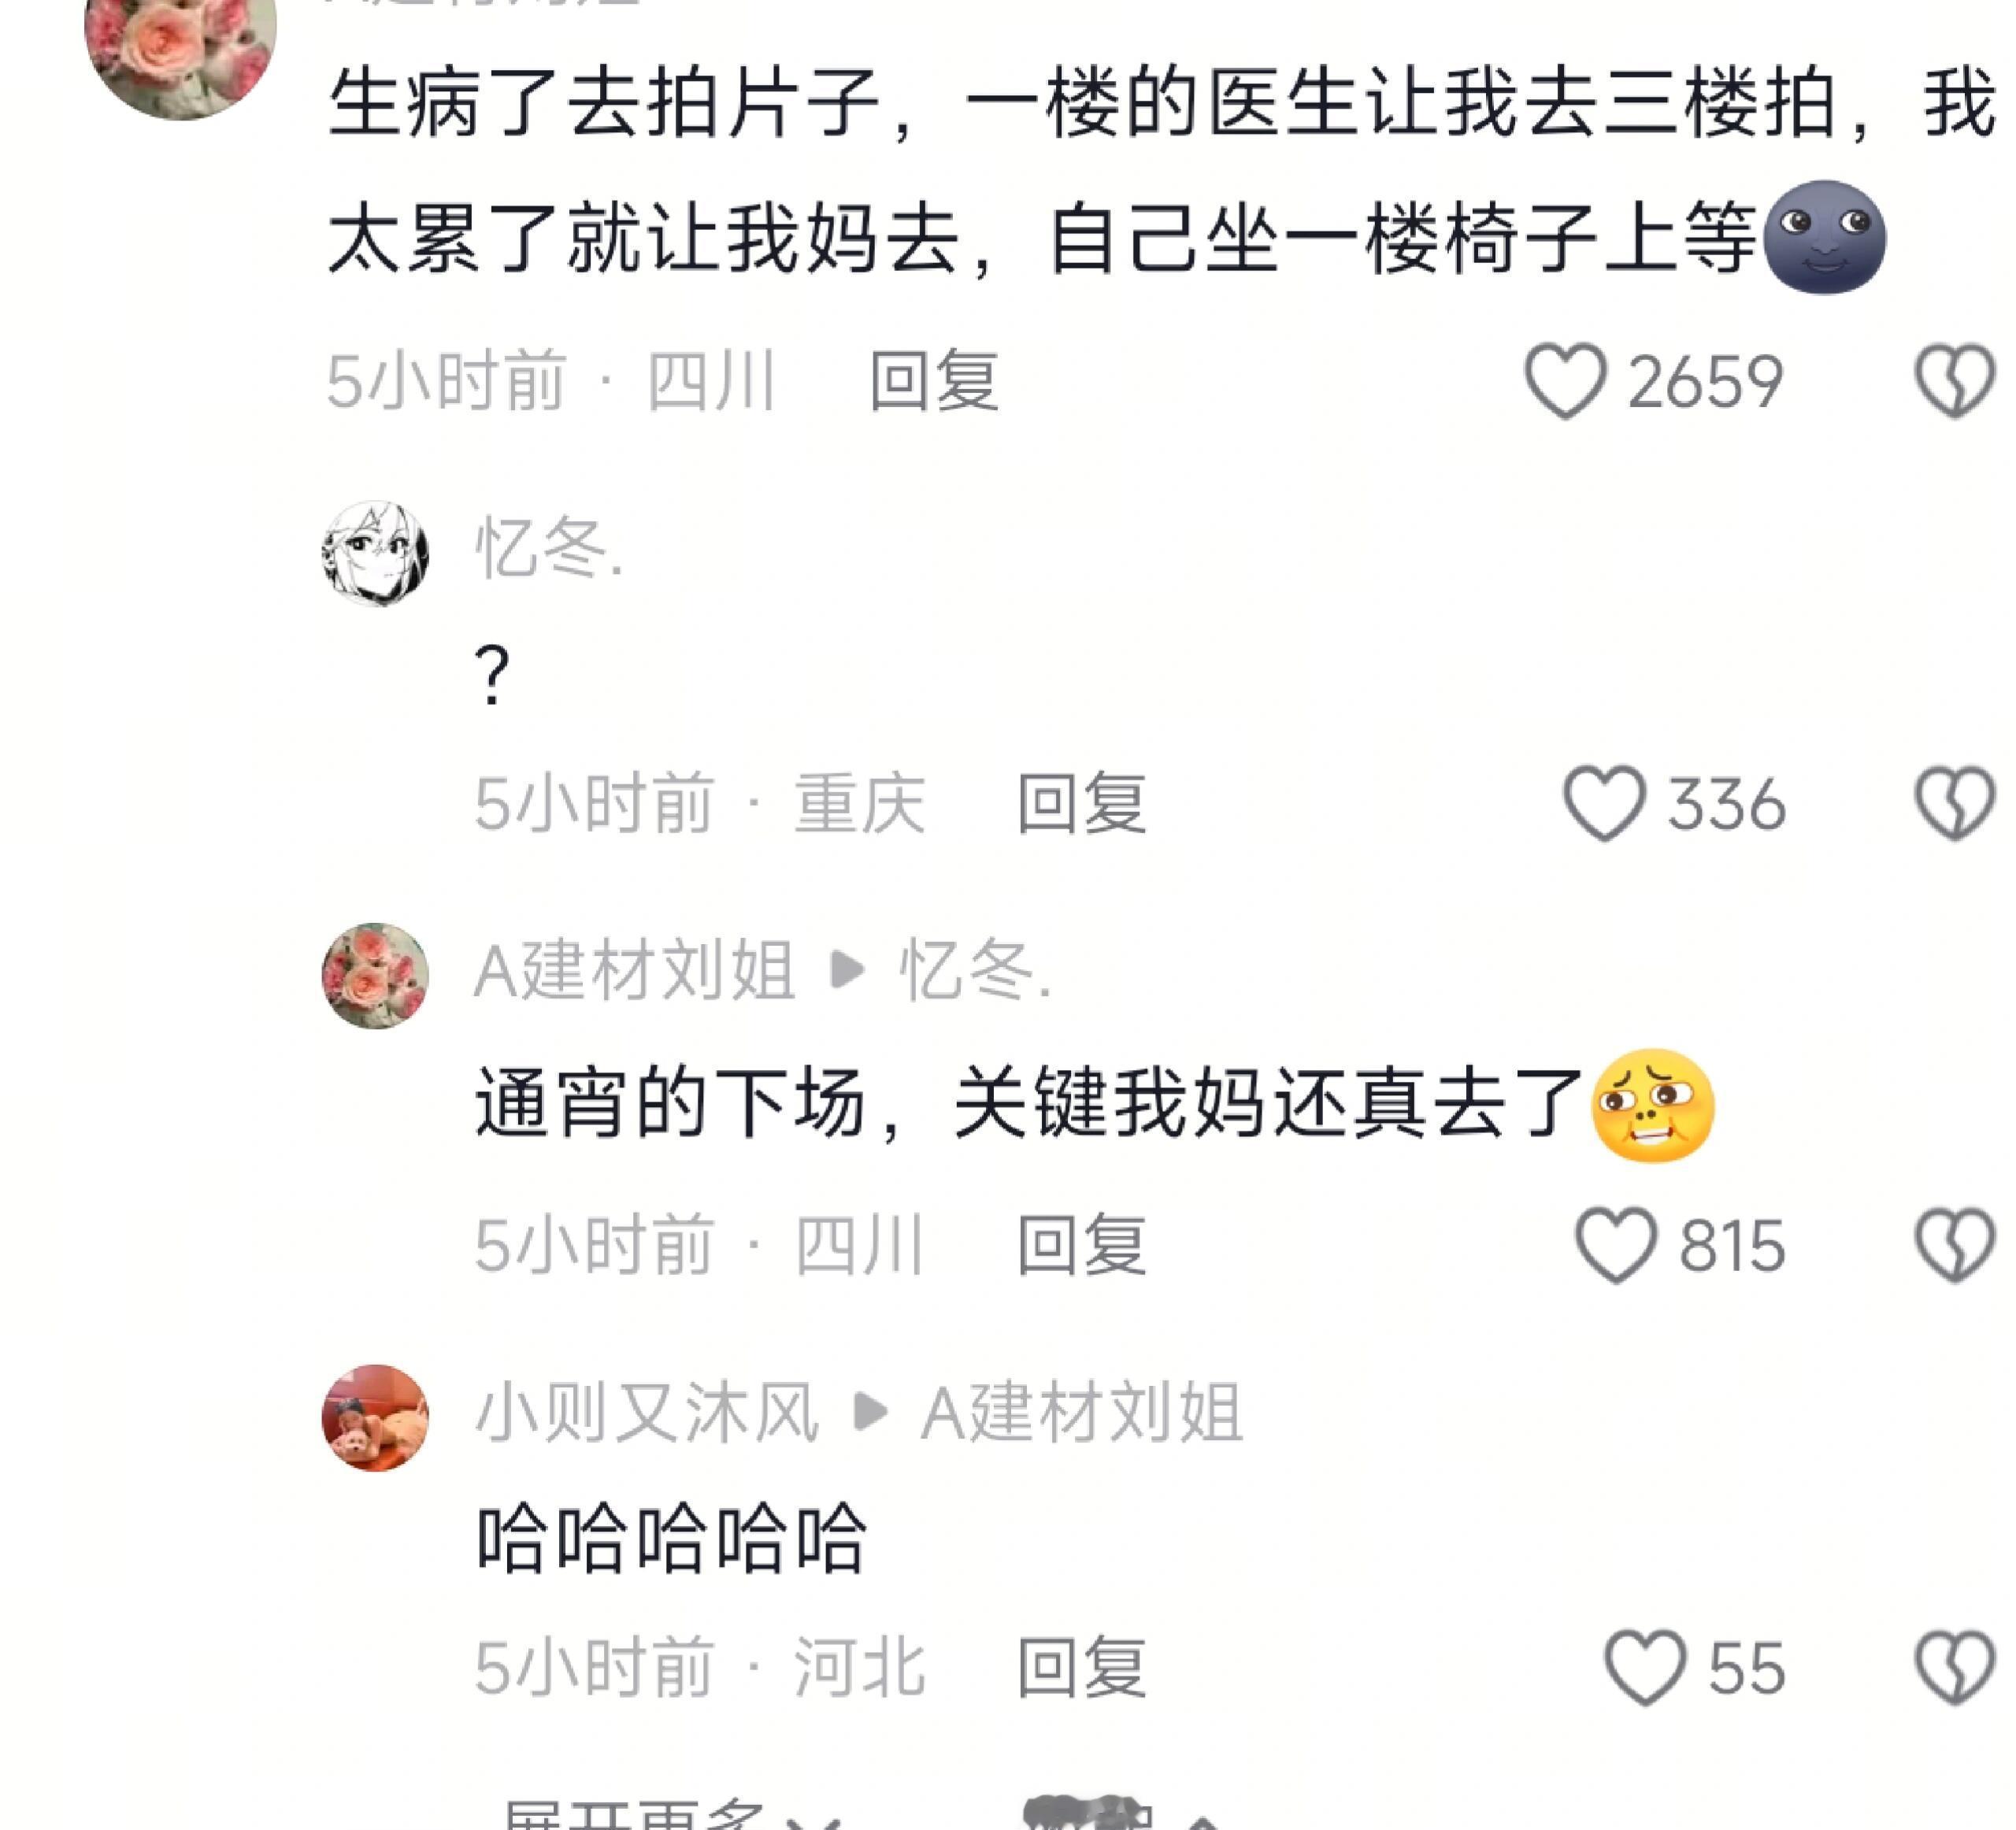
Task: Reply to 忆冬's question mark comment
Action: [x=1082, y=803]
